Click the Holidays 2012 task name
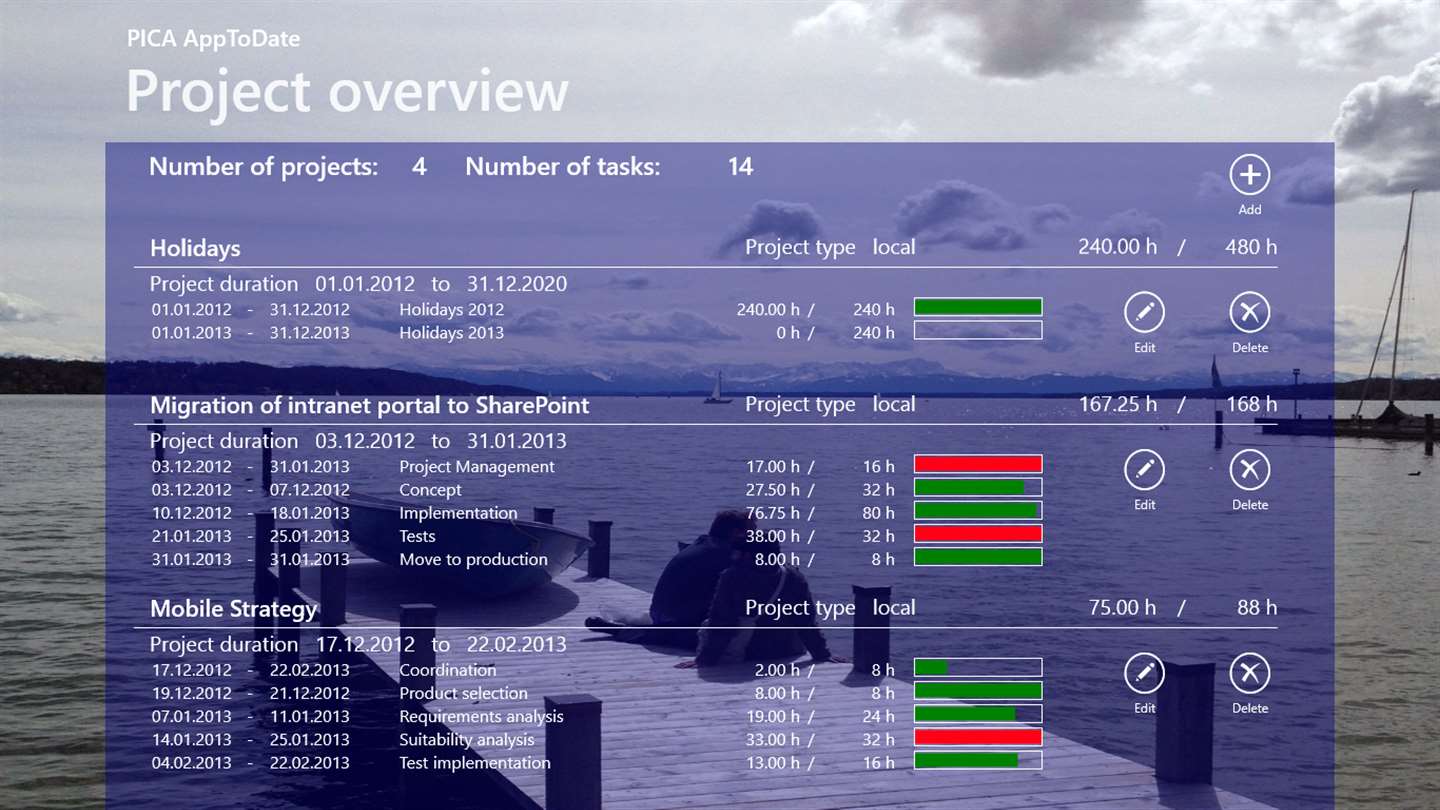This screenshot has height=810, width=1440. (451, 310)
